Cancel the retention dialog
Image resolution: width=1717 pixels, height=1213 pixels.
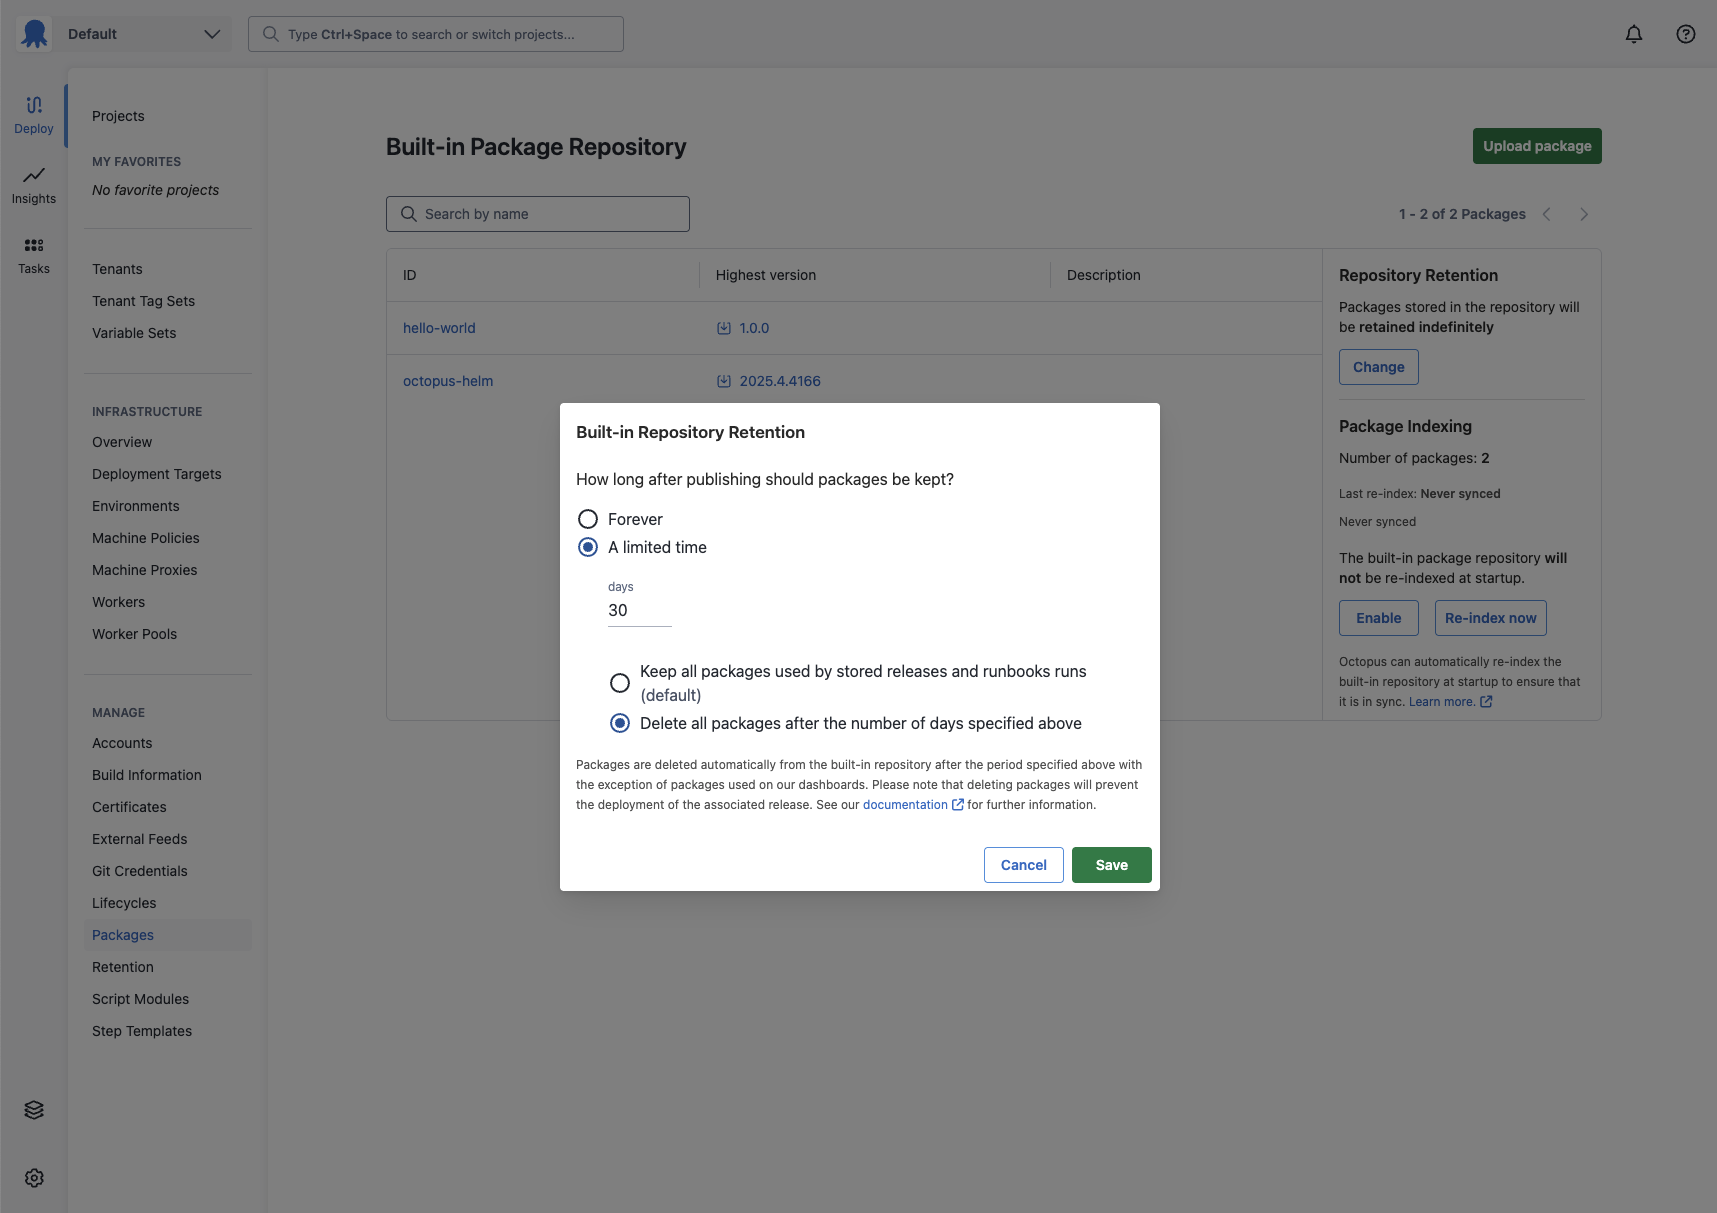1023,865
